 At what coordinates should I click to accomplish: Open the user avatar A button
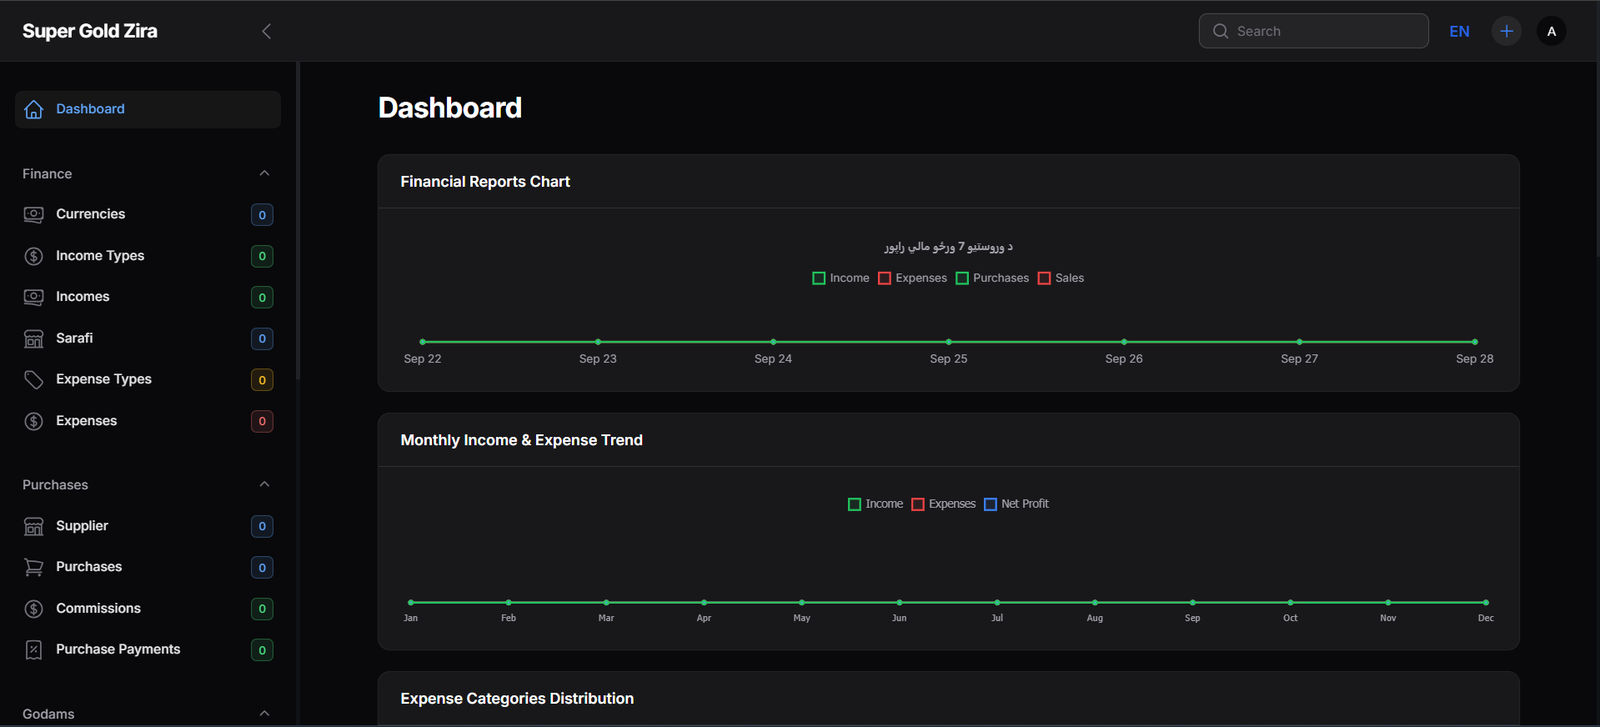click(x=1551, y=31)
